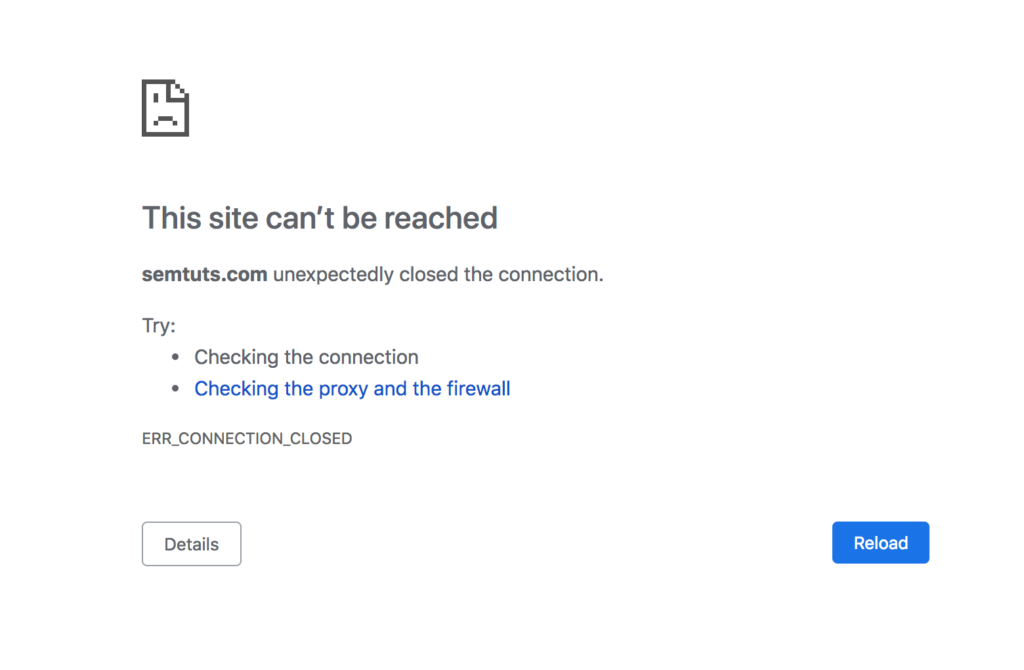
Task: Click the Reload button
Action: coord(880,542)
